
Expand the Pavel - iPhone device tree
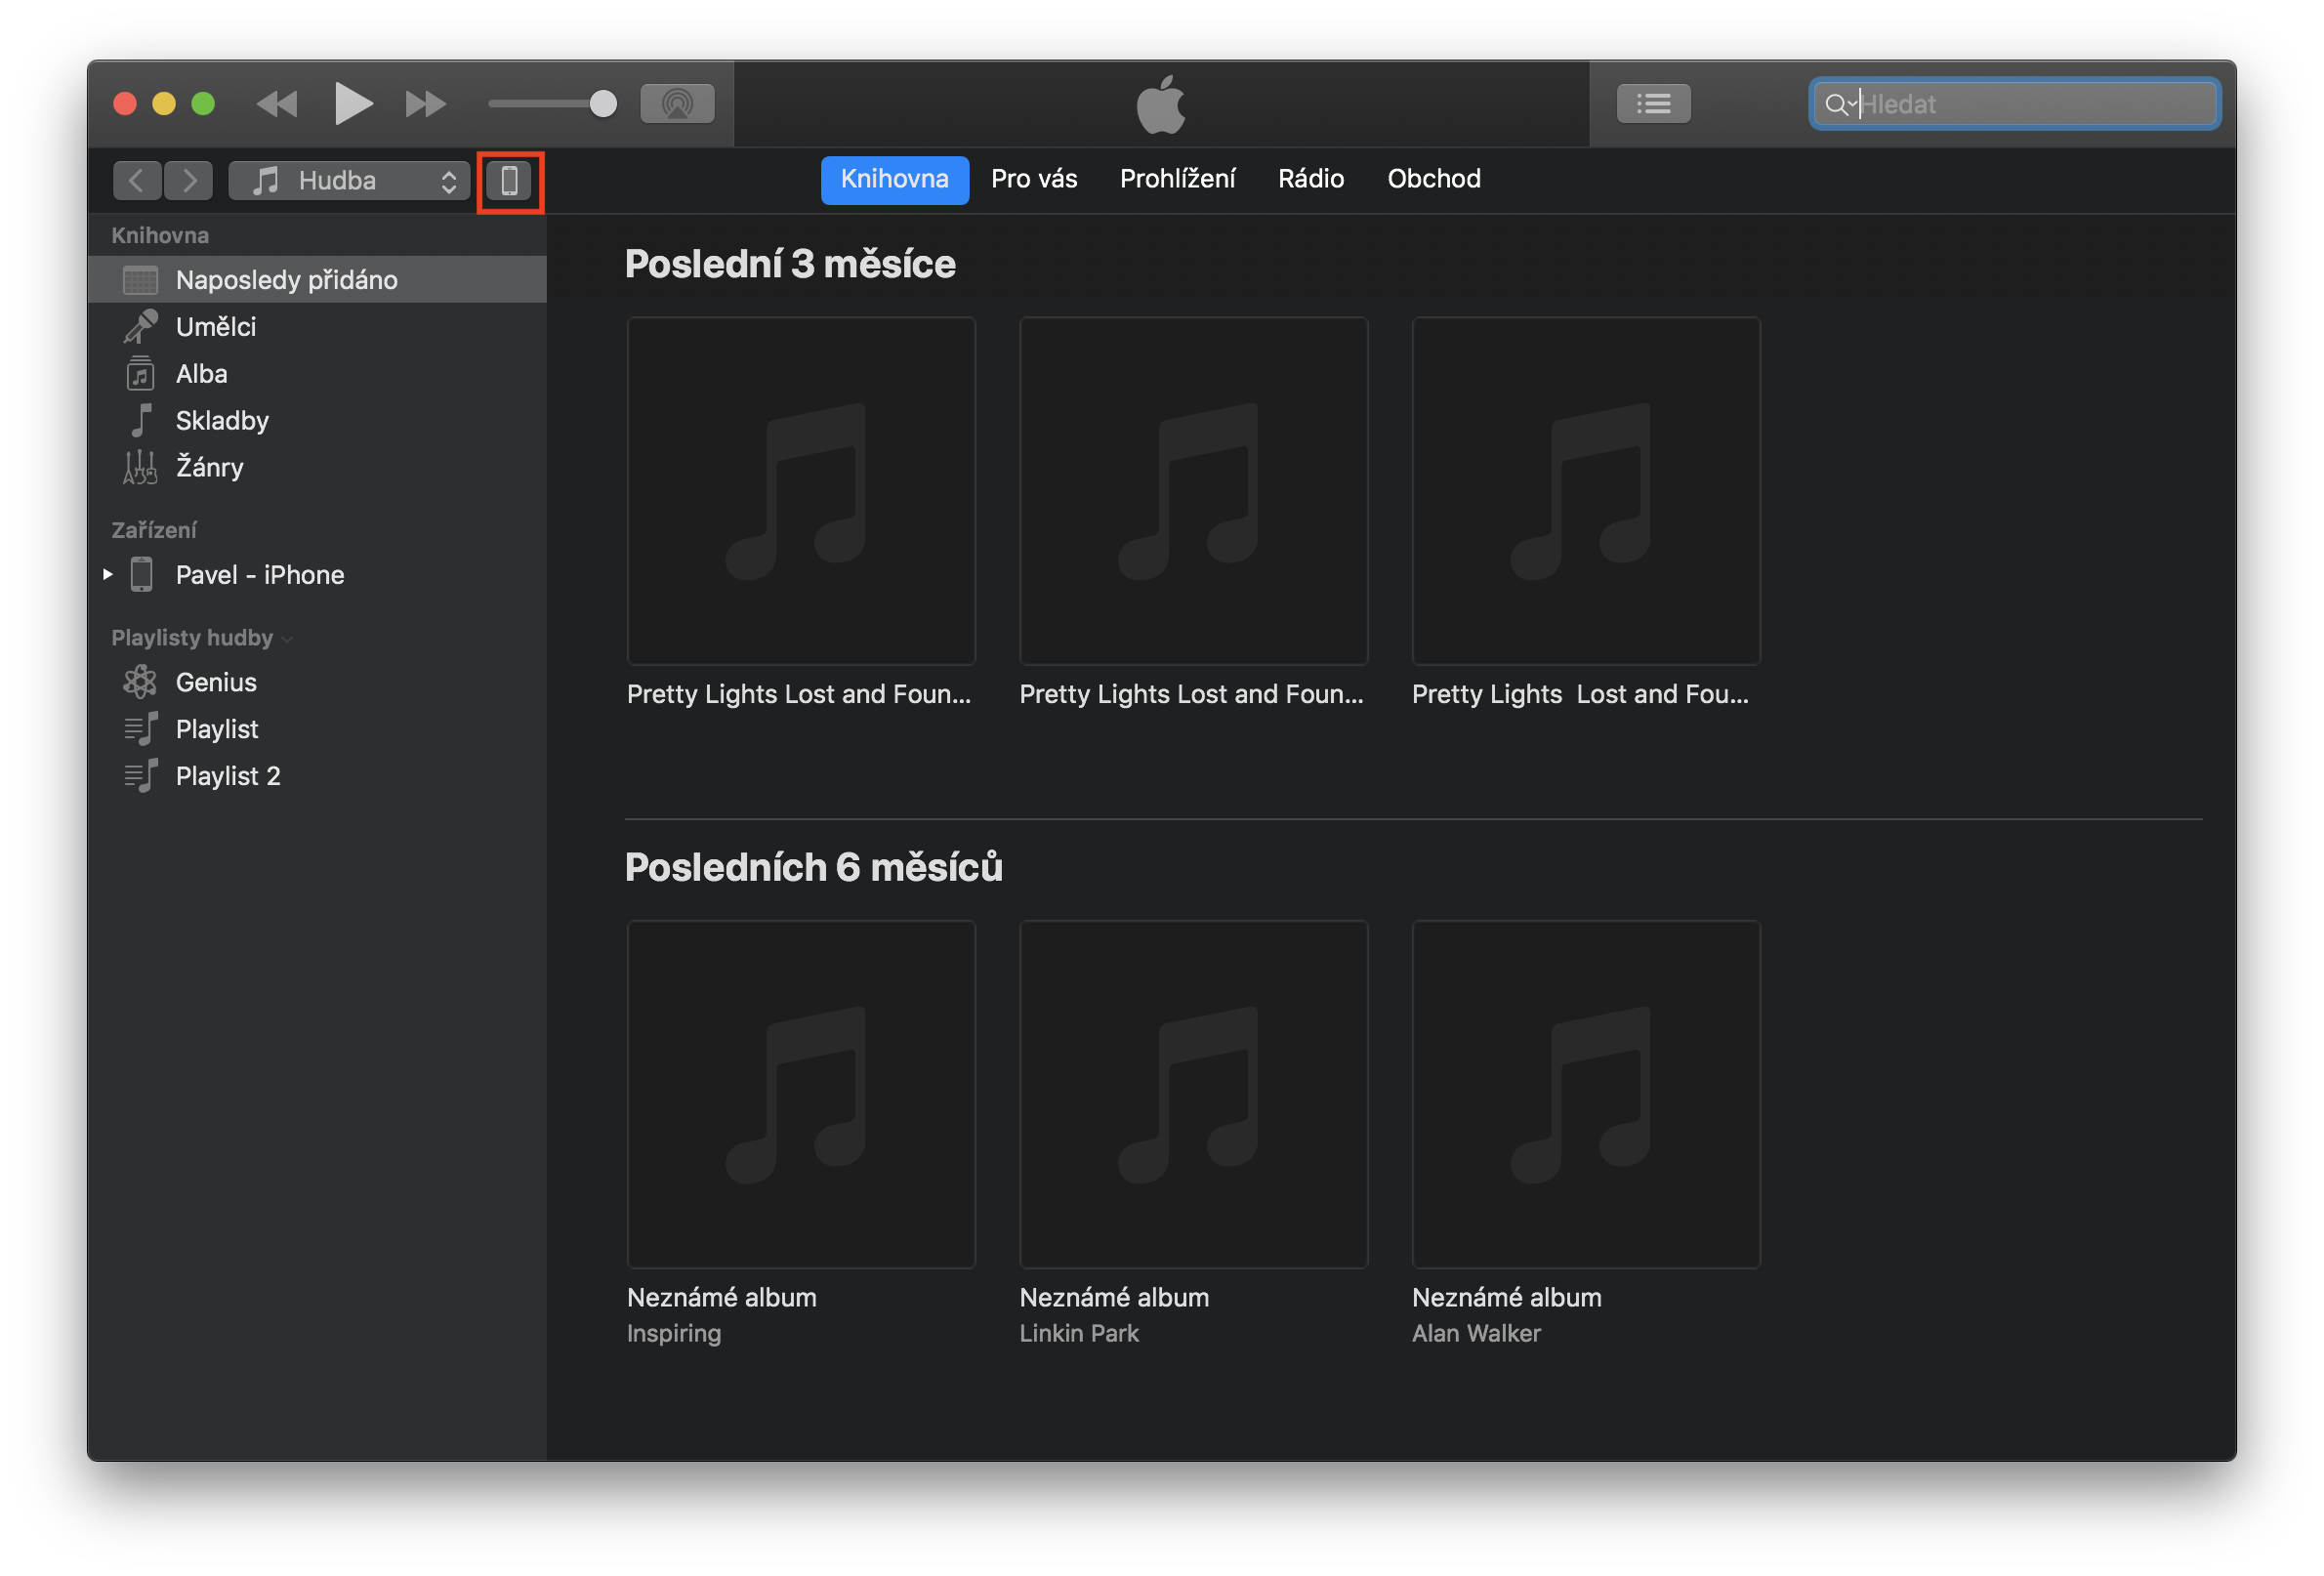108,574
